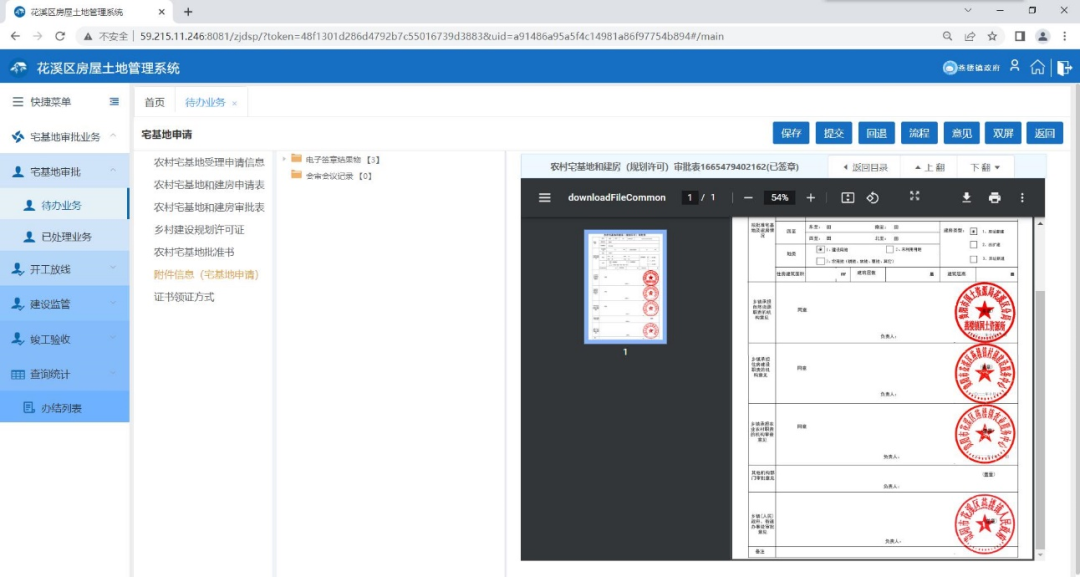
Task: Click the fit to page icon
Action: pos(848,198)
